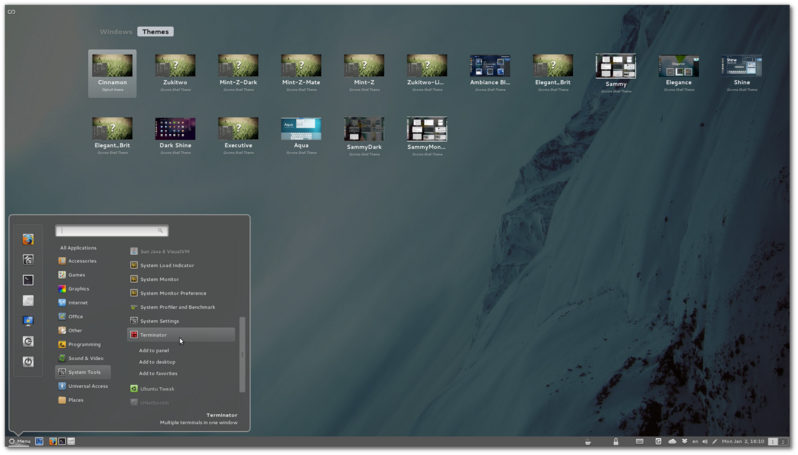Launch the terminal from the favorites sidebar
Viewport: 798px width, 455px height.
click(x=28, y=280)
